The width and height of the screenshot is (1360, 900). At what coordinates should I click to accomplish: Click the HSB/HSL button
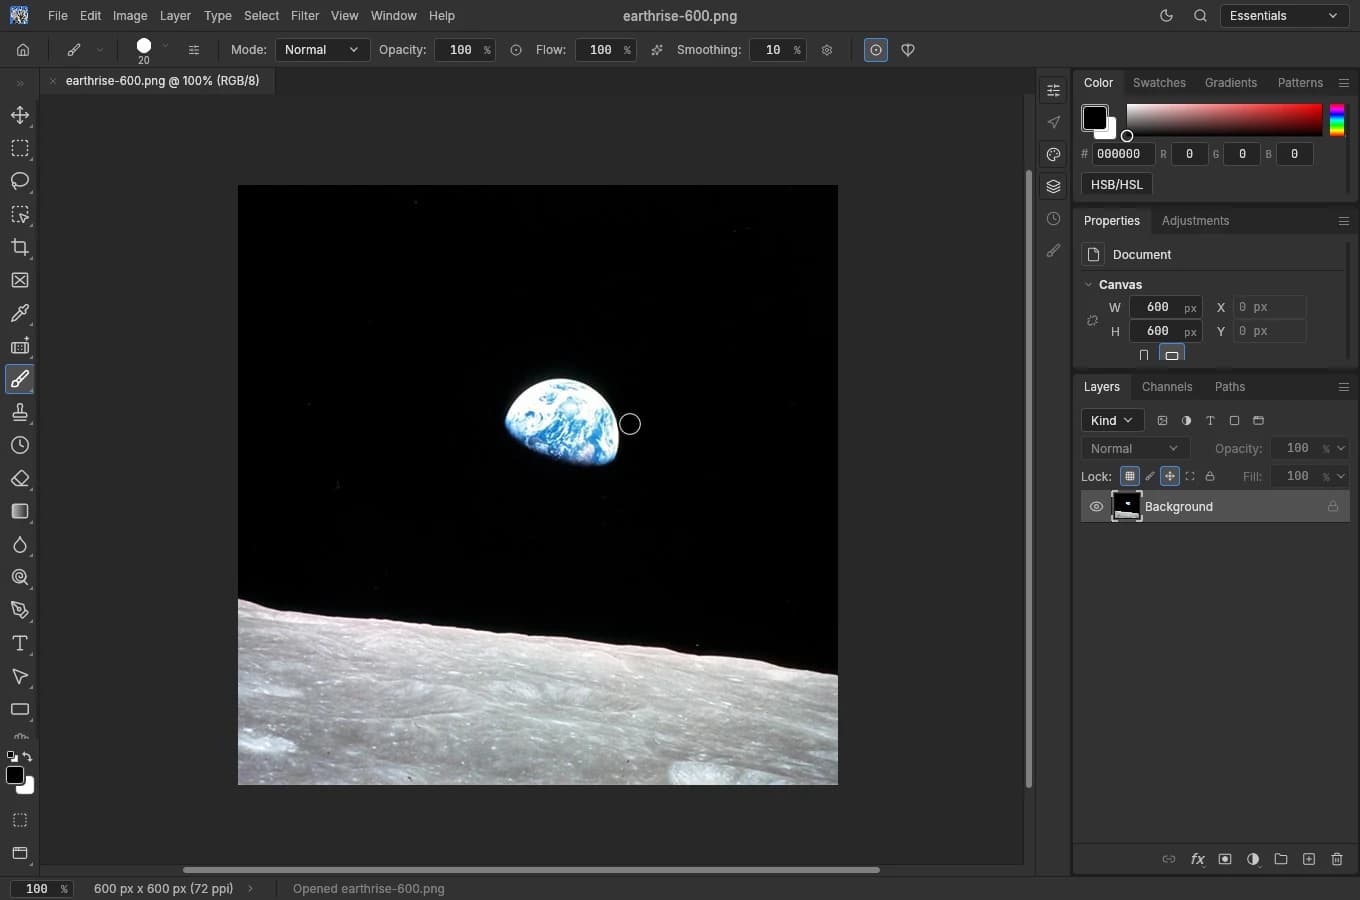(1117, 185)
